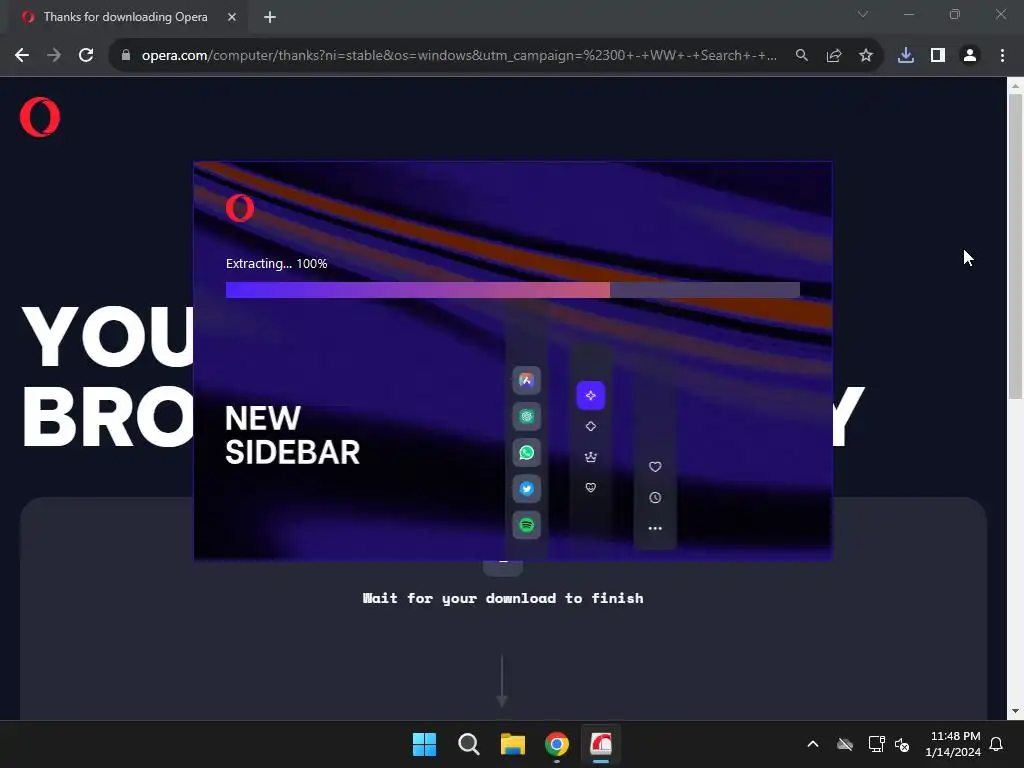The image size is (1024, 768).
Task: Open File Explorer from taskbar
Action: [513, 744]
